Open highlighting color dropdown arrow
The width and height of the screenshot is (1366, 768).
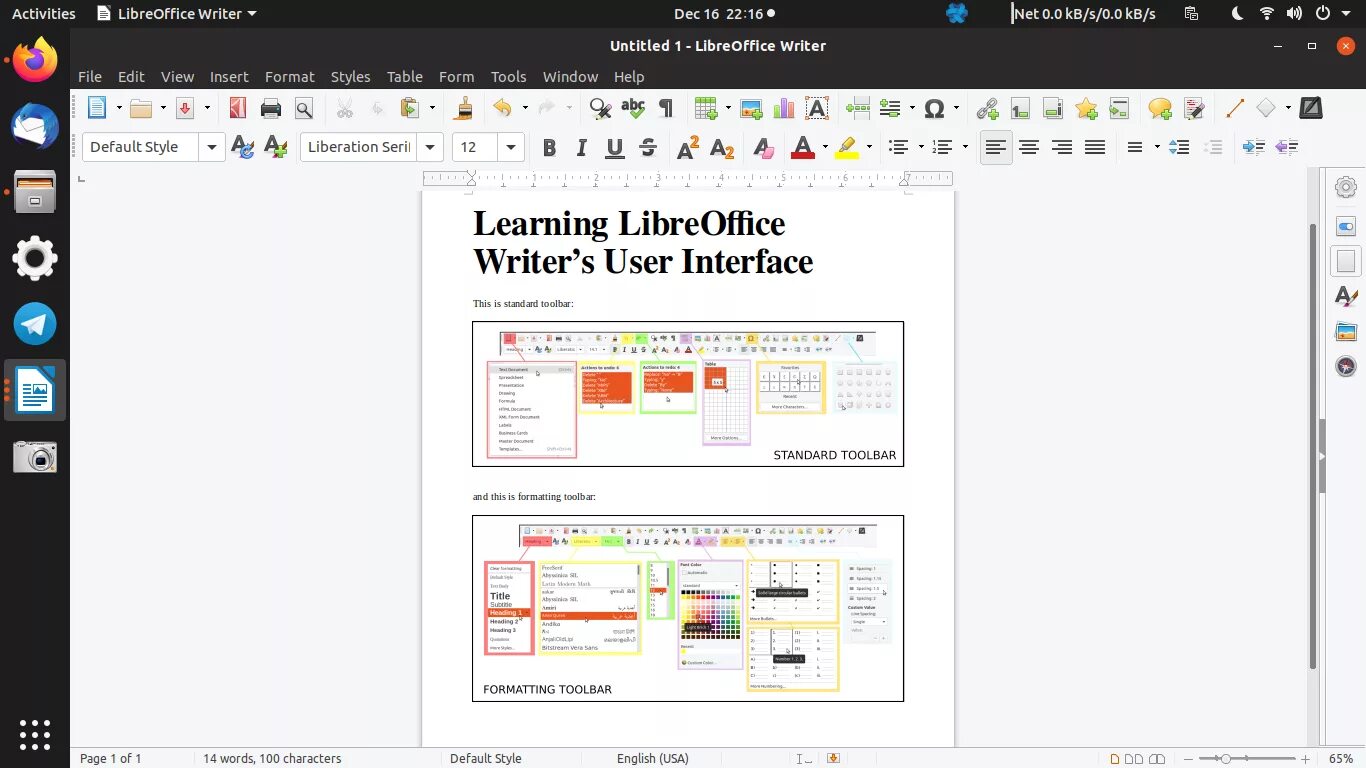[869, 148]
